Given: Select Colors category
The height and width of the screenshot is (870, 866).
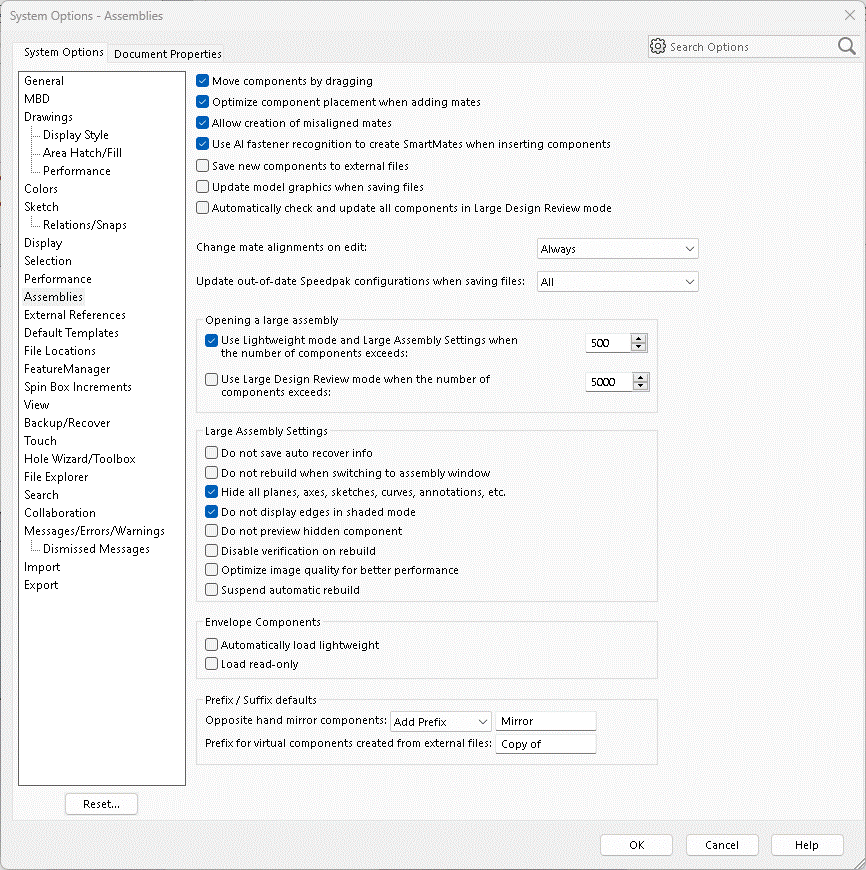Looking at the screenshot, I should [40, 189].
